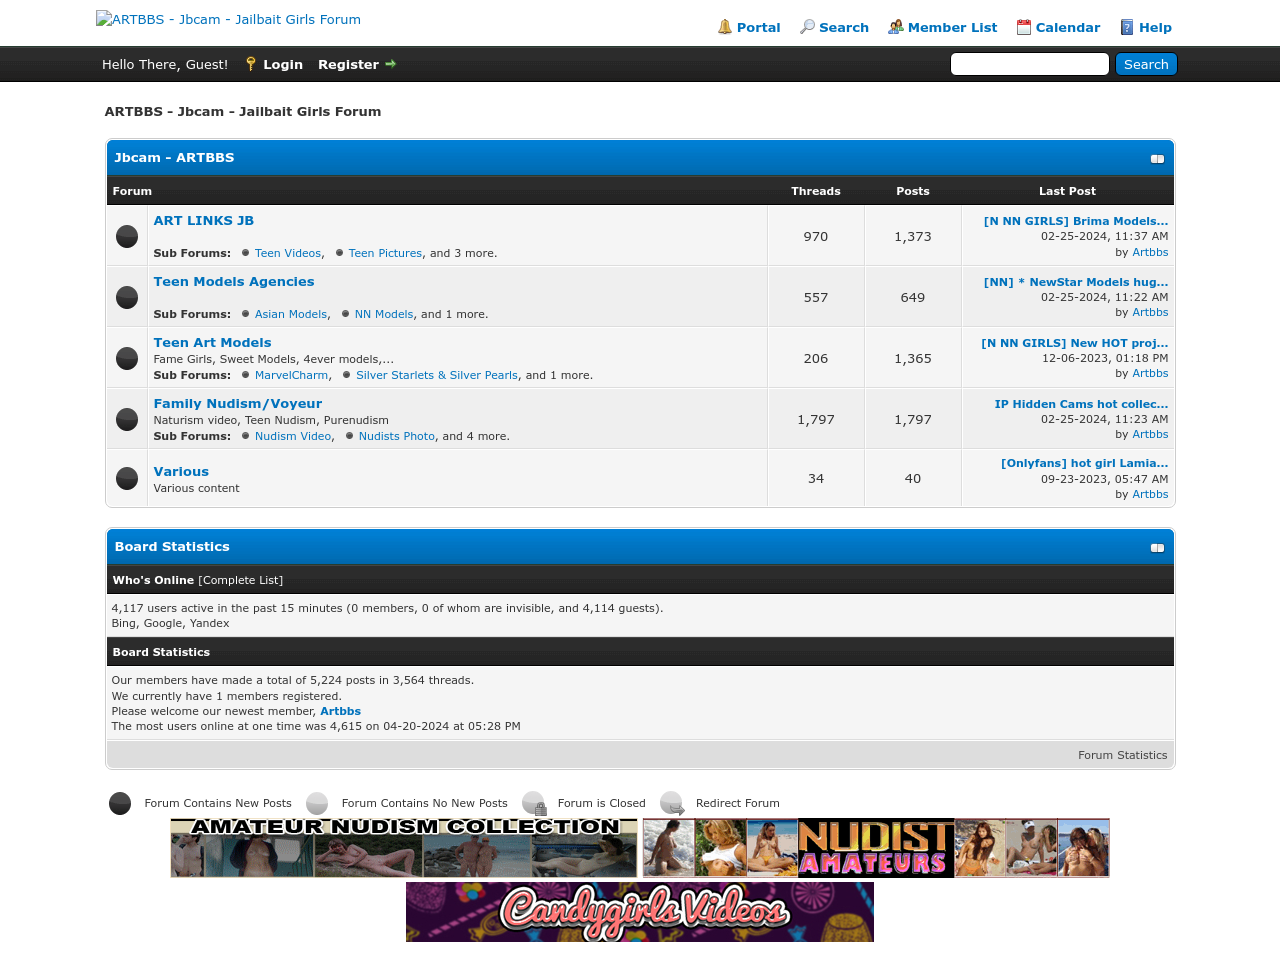This screenshot has height=960, width=1280.
Task: Open the Candygirls Videos banner
Action: coord(639,911)
